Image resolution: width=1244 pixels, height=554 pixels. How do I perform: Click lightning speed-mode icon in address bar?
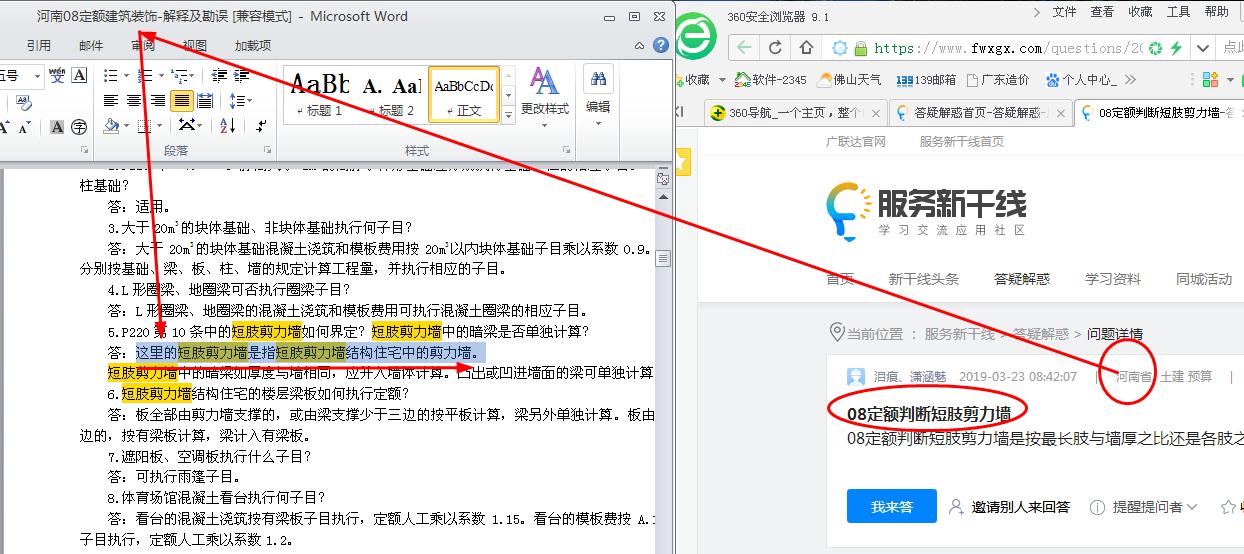pos(1177,48)
